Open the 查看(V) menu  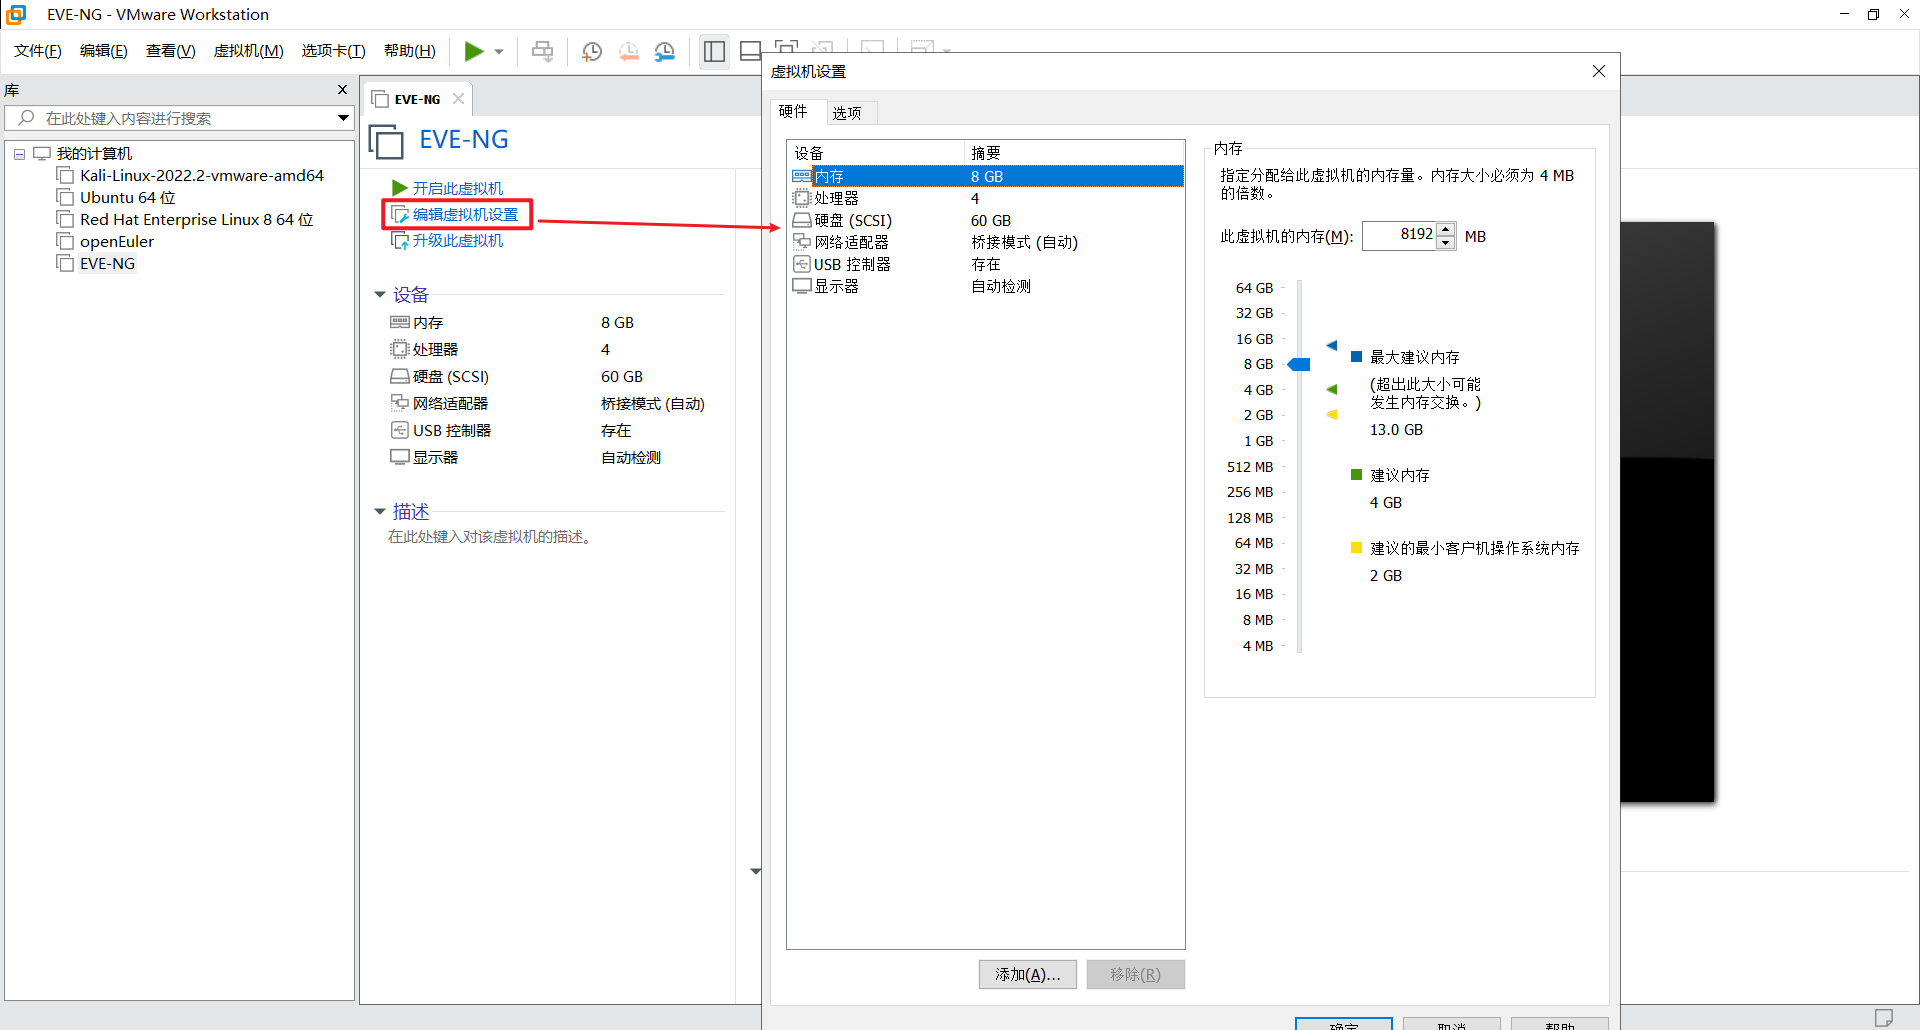(170, 51)
